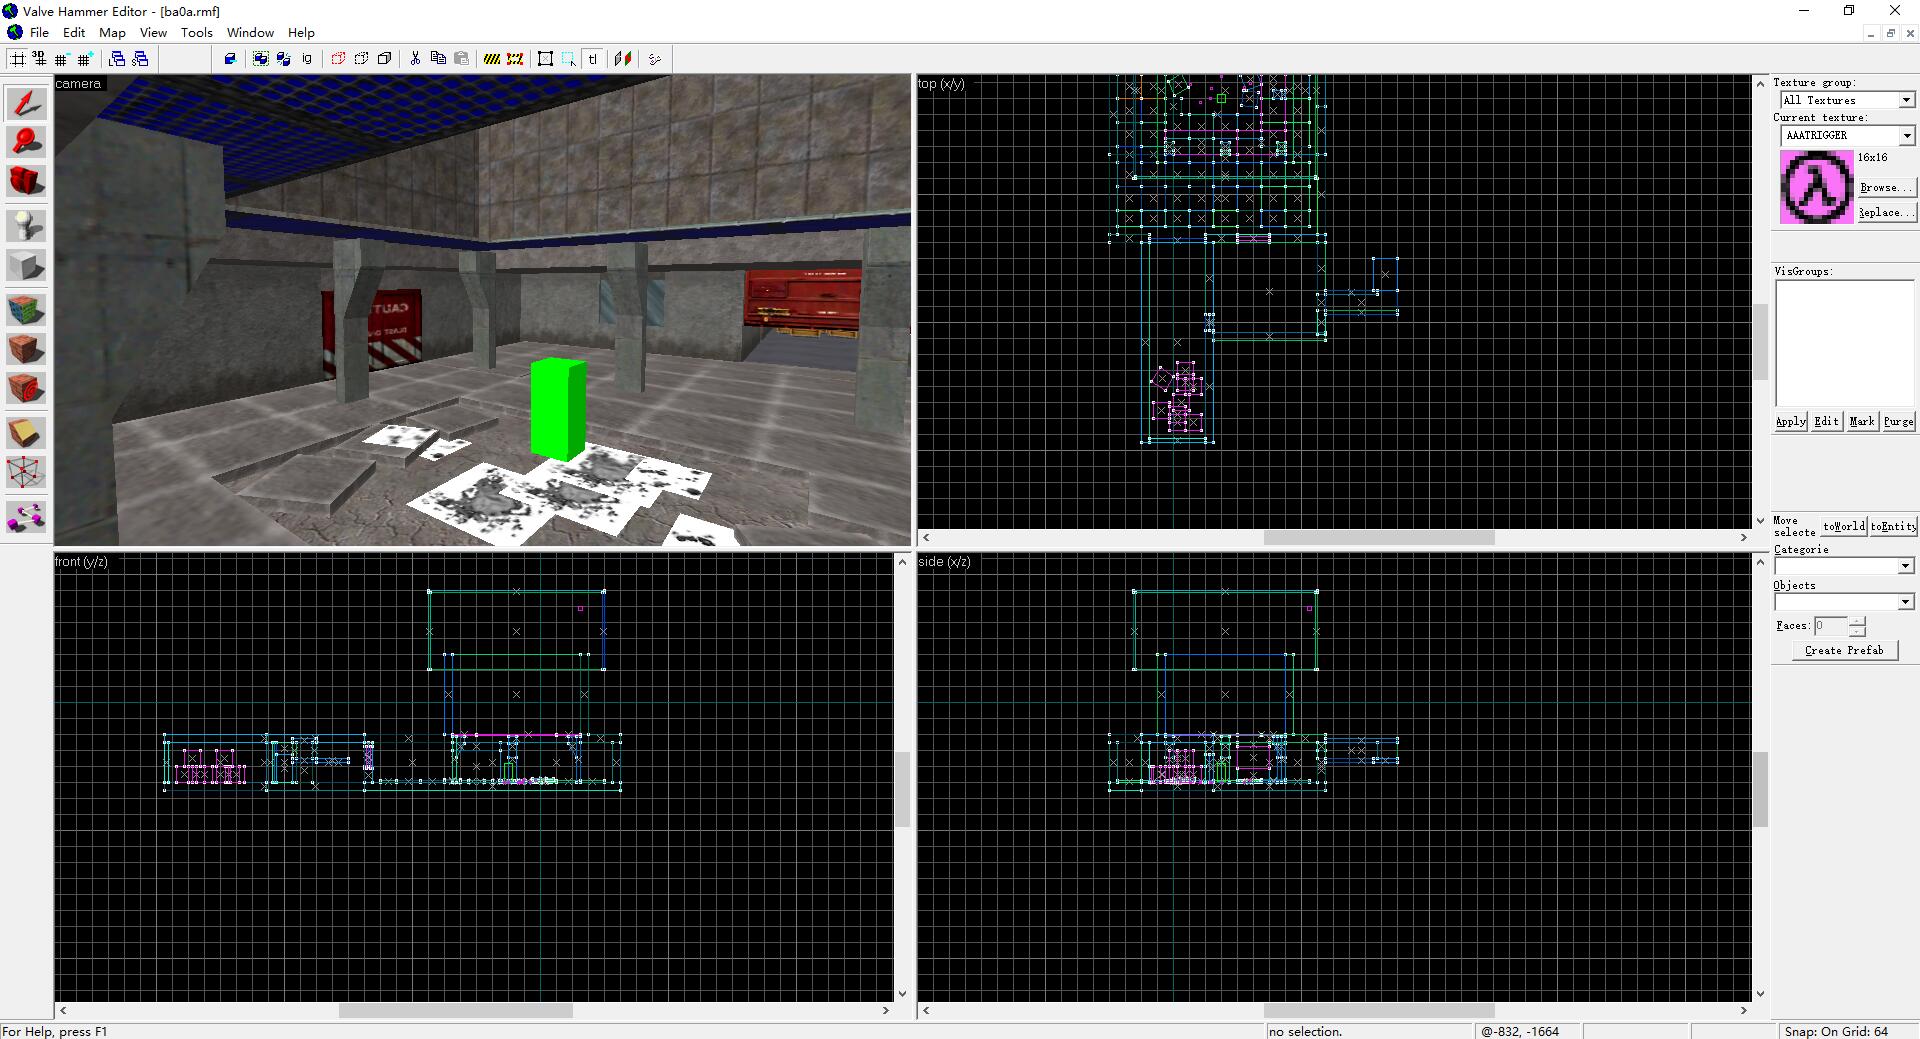
Task: Click the Ungroup selected objects icon
Action: coord(284,59)
